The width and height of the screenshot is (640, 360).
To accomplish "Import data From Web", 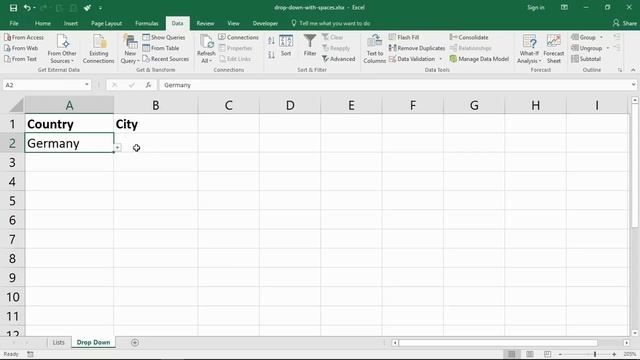I will click(x=21, y=48).
